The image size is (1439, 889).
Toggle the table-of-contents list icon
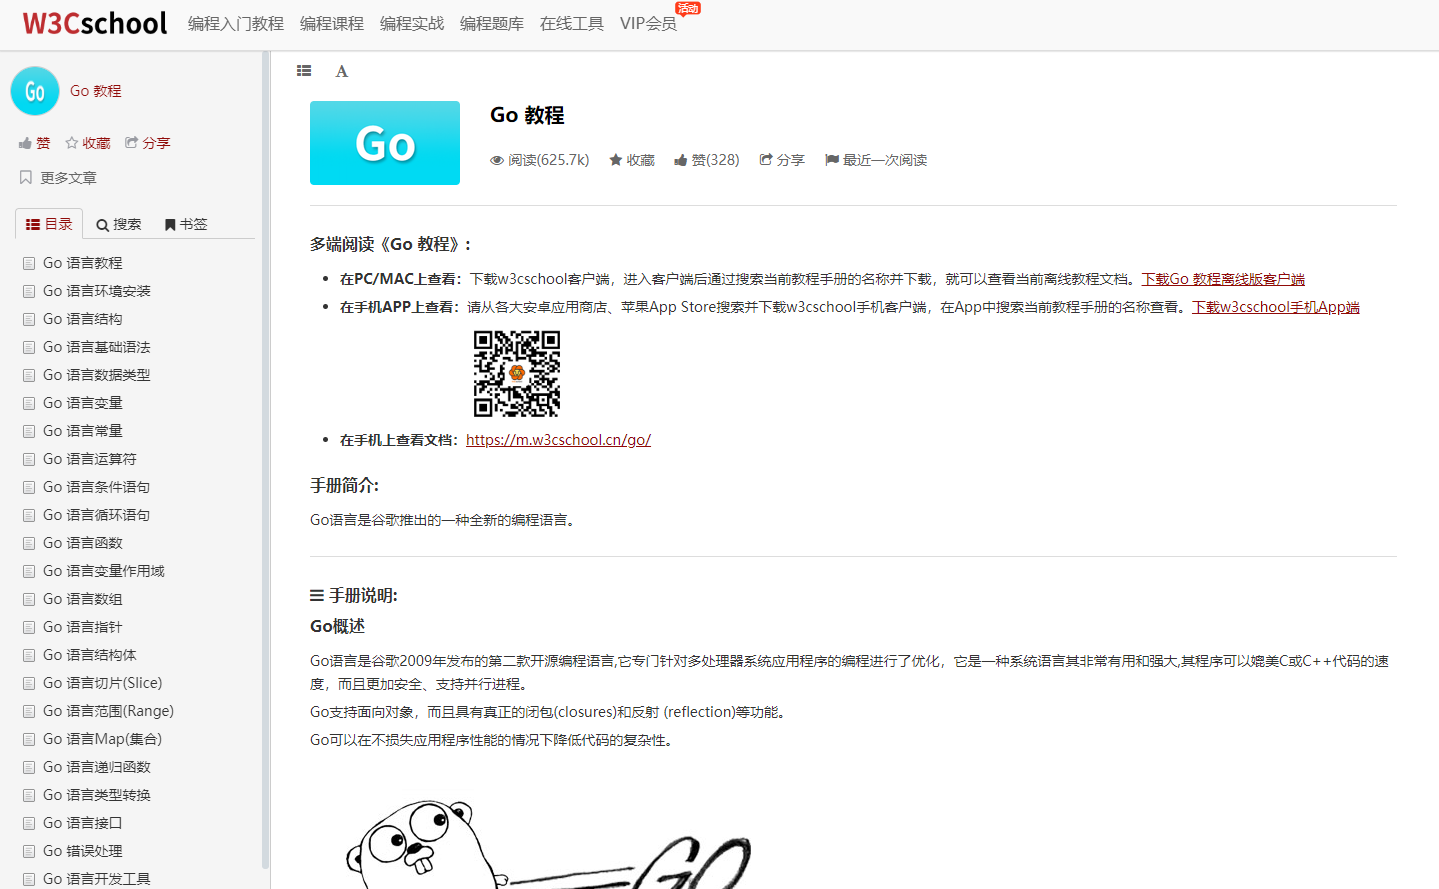[304, 71]
